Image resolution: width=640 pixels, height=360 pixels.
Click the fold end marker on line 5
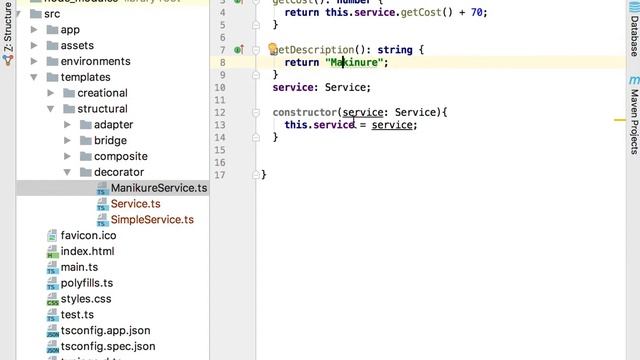256,25
